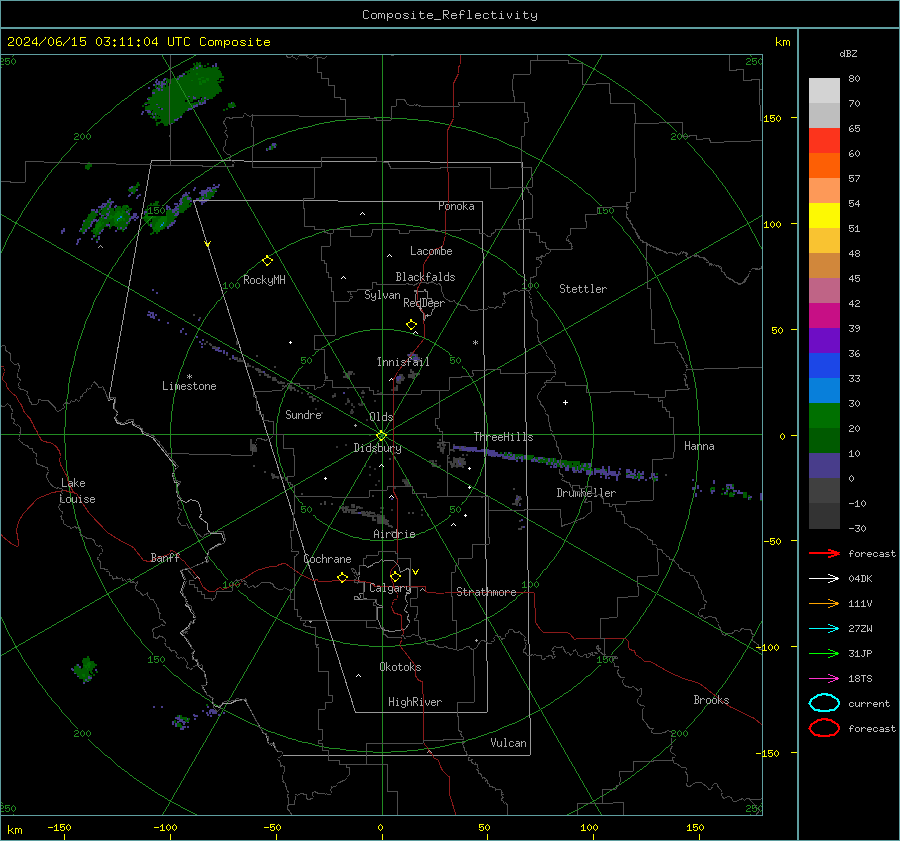900x841 pixels.
Task: Click the cyan 27ZW arrow in legend
Action: pos(824,629)
